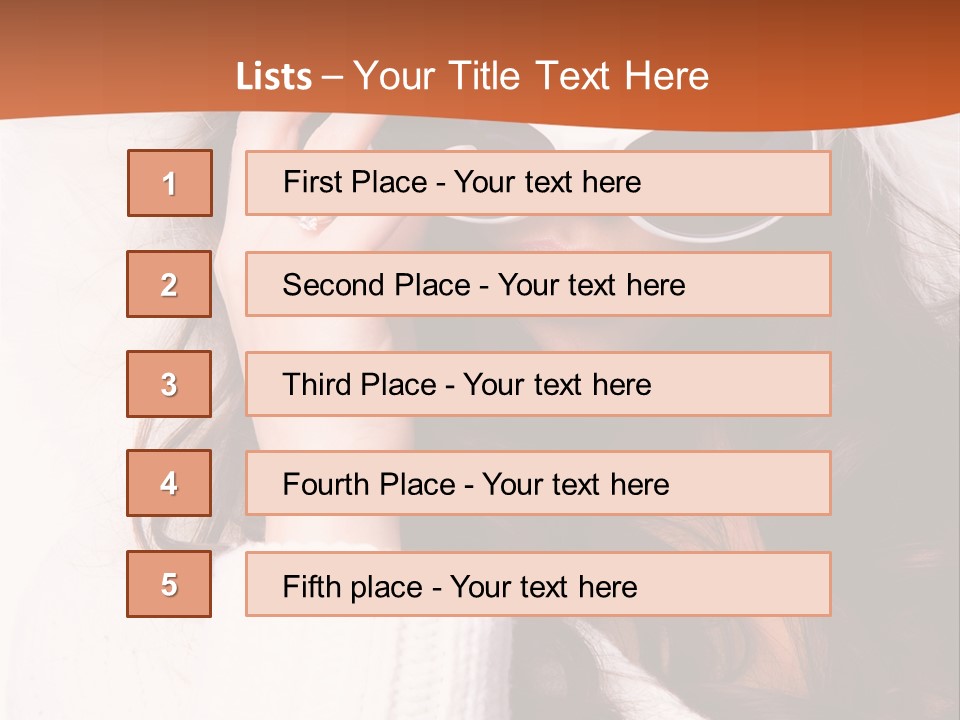Select the number 2 box
Screen dimensions: 960x720
click(x=169, y=284)
